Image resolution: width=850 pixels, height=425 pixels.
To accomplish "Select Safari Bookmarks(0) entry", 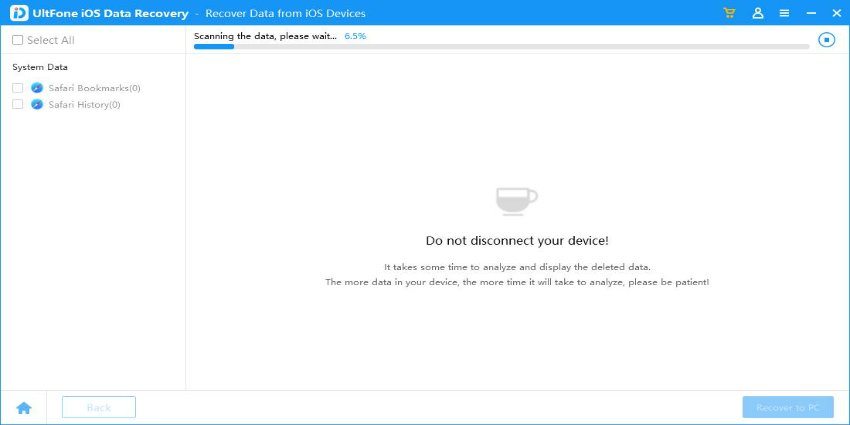I will tap(94, 88).
